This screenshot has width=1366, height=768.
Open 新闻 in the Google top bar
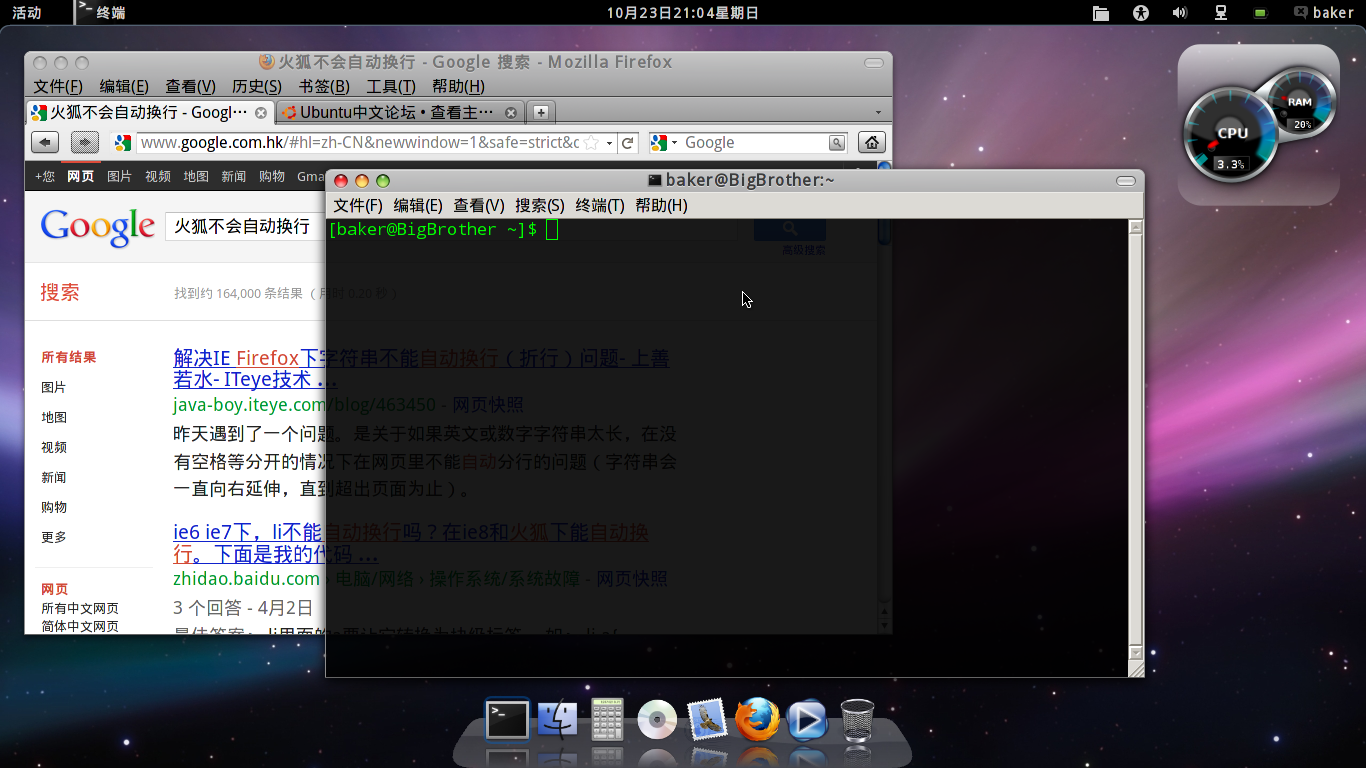[x=234, y=176]
